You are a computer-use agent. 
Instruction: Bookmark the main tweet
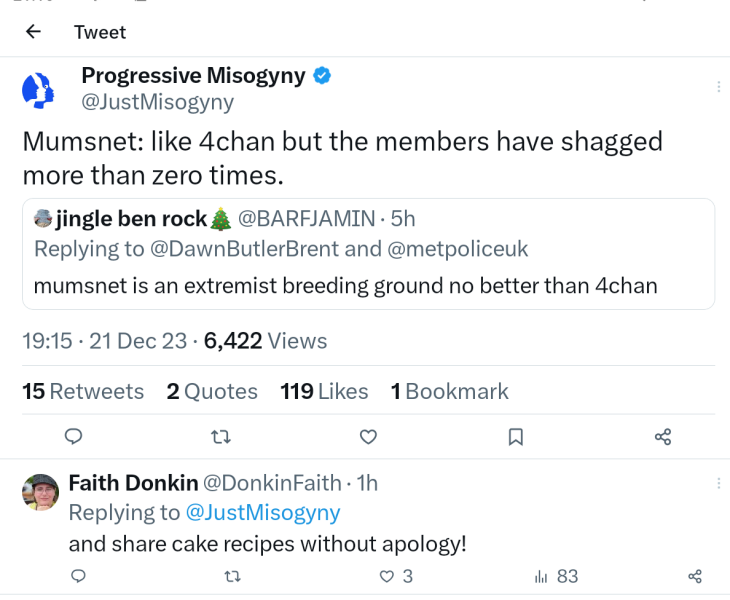[515, 437]
